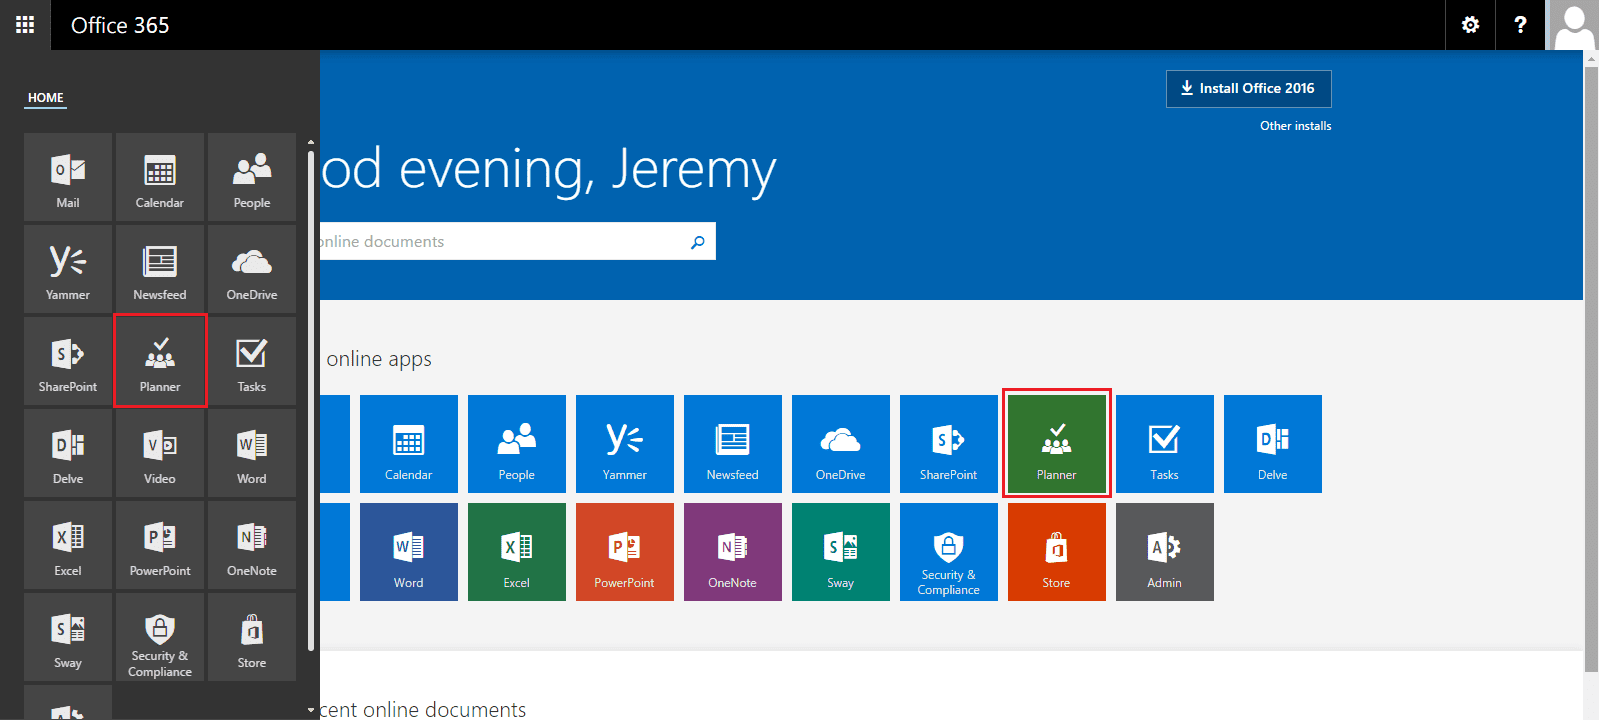Viewport: 1599px width, 720px height.
Task: Open the Delve app tile on home page
Action: [x=1273, y=444]
